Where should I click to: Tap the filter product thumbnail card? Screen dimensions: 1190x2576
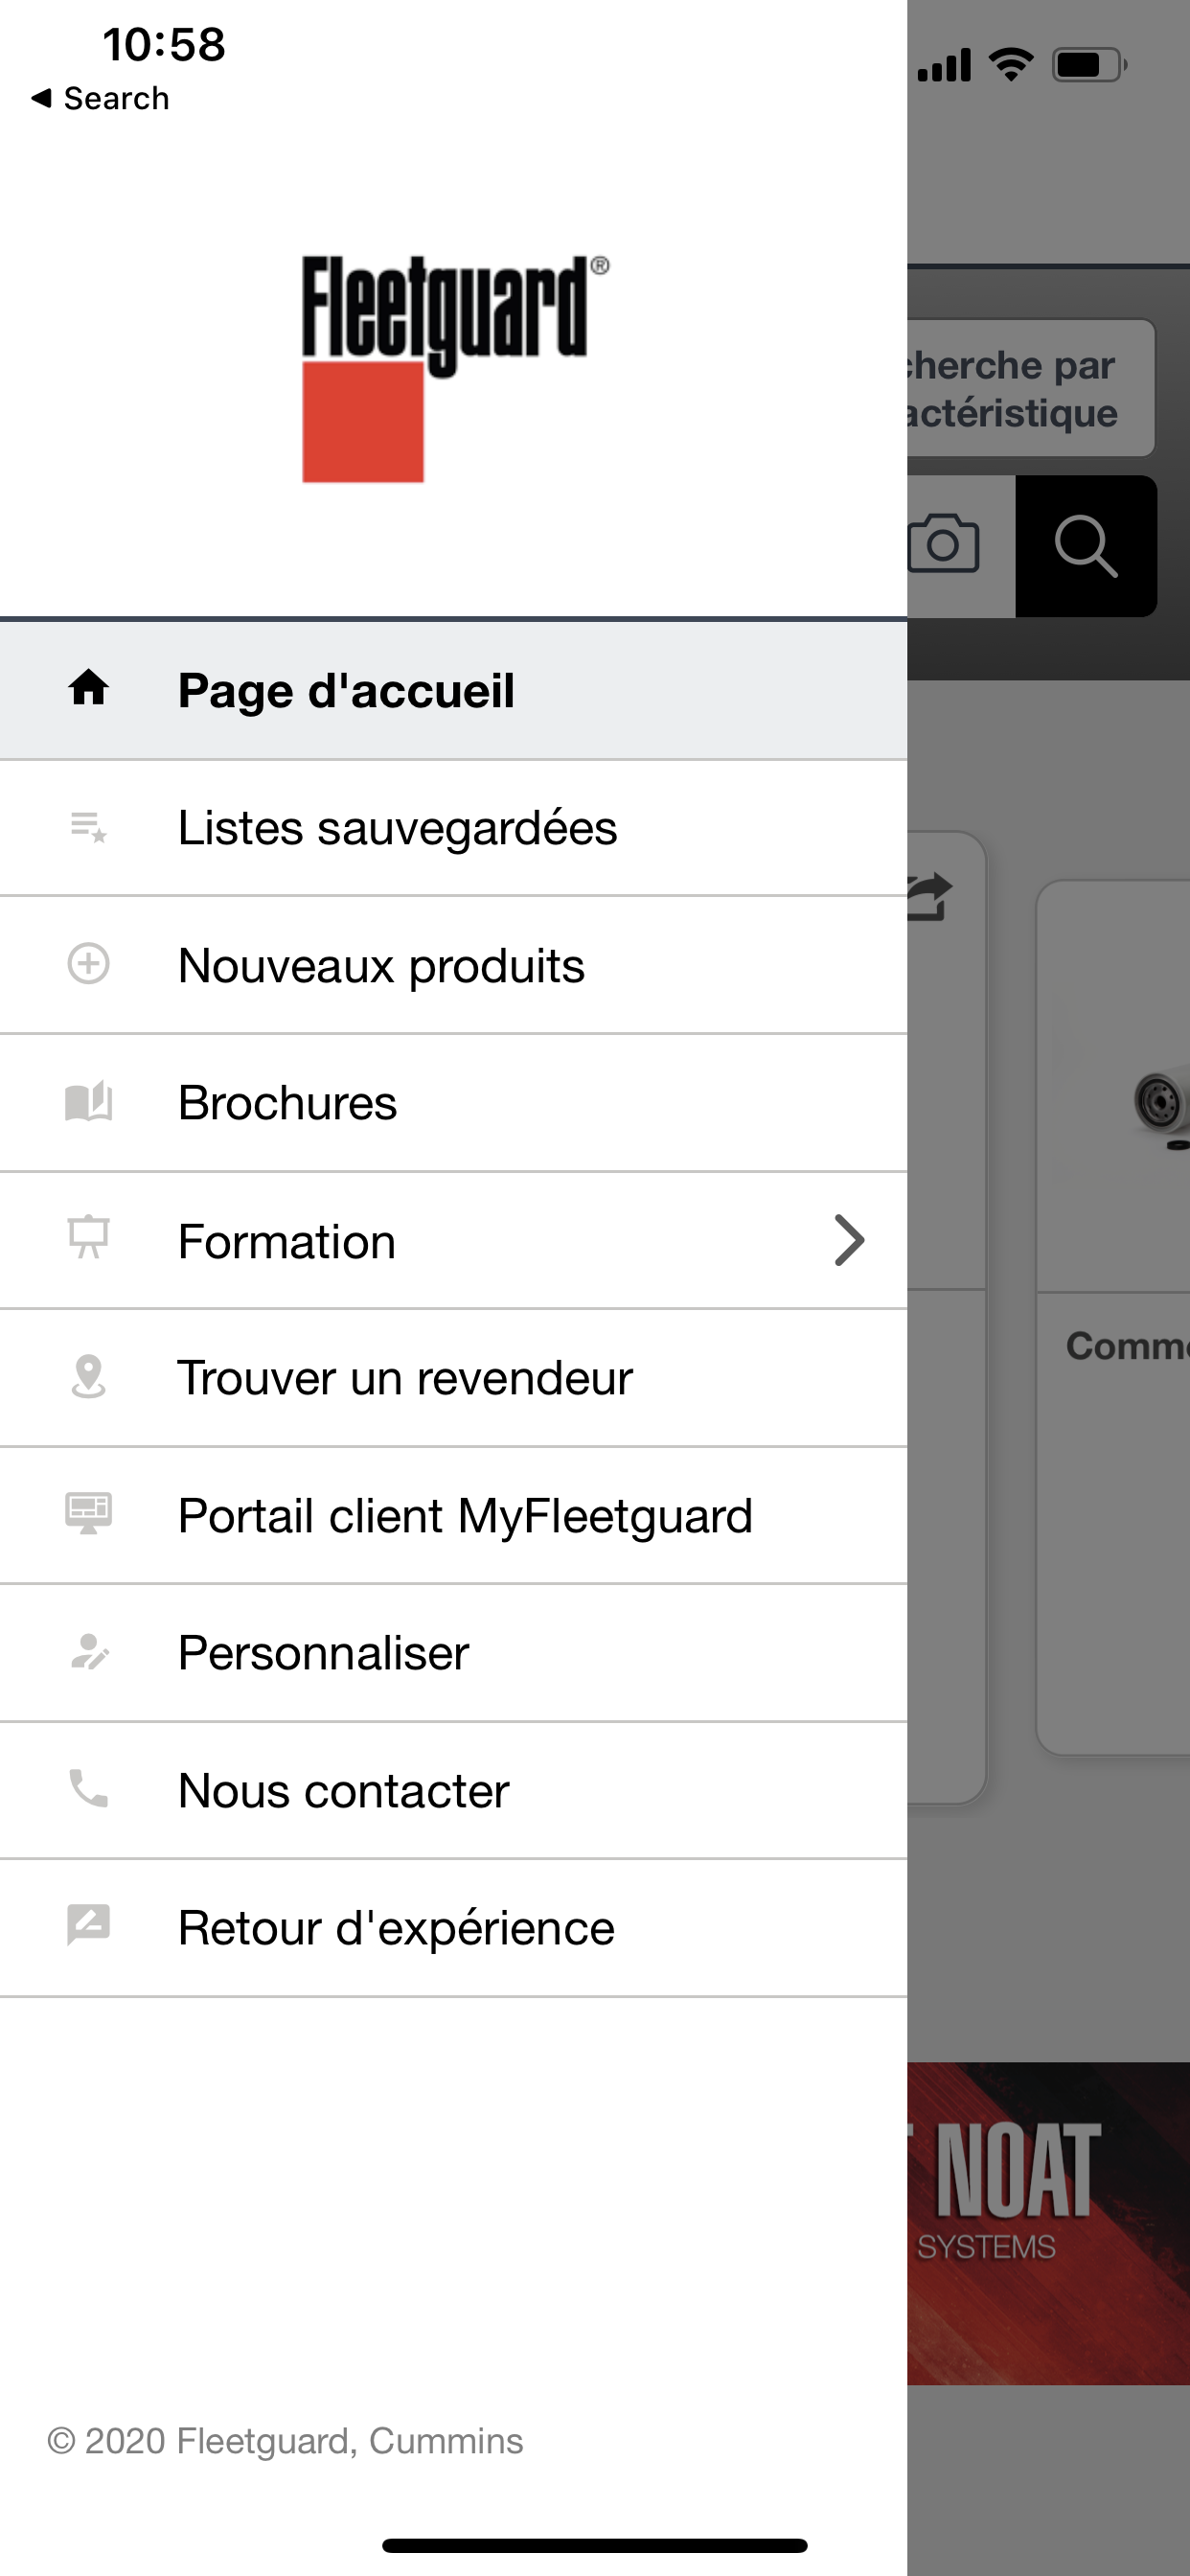[1113, 1317]
